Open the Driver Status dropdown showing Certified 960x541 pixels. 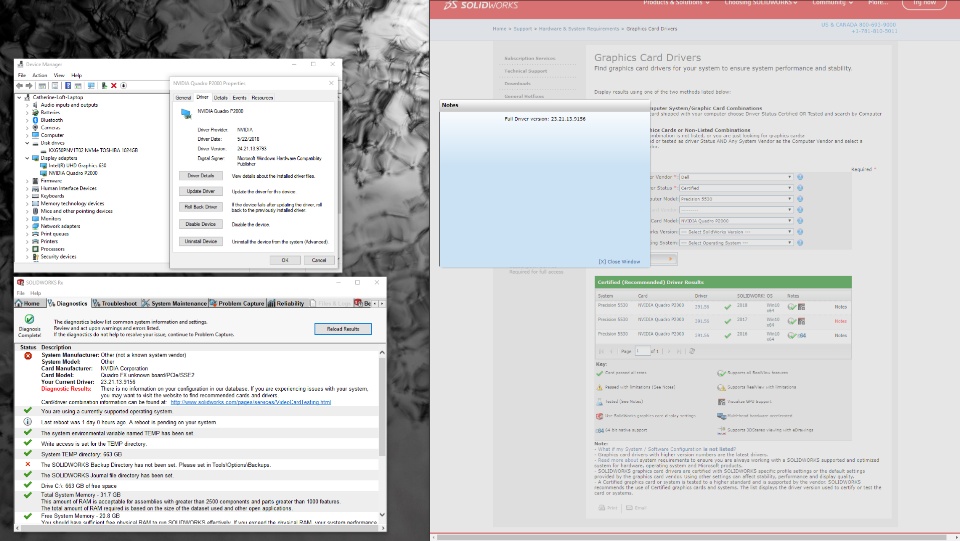click(x=736, y=188)
